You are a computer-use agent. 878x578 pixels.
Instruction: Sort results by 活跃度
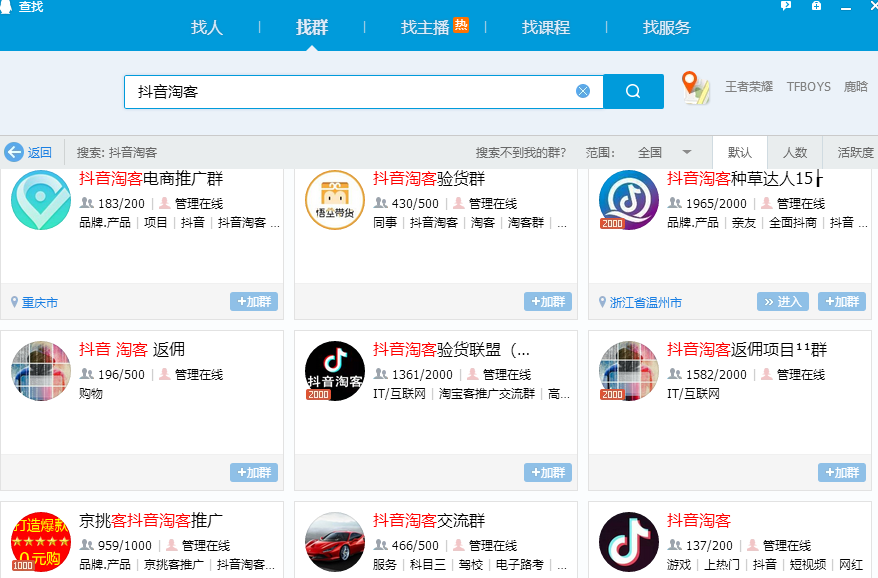tap(855, 152)
